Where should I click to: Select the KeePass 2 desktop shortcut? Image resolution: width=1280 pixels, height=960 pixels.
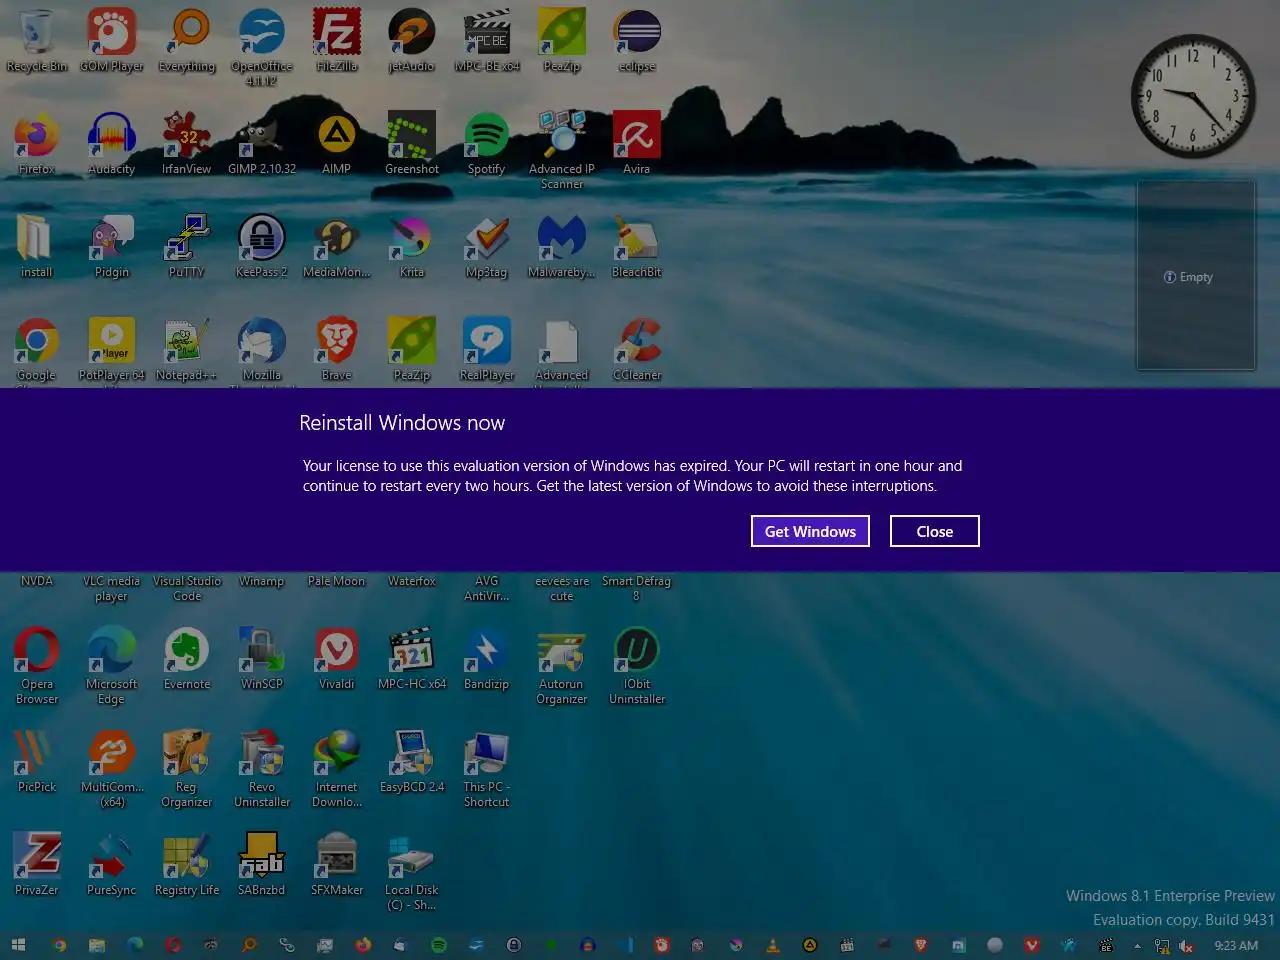pos(262,246)
